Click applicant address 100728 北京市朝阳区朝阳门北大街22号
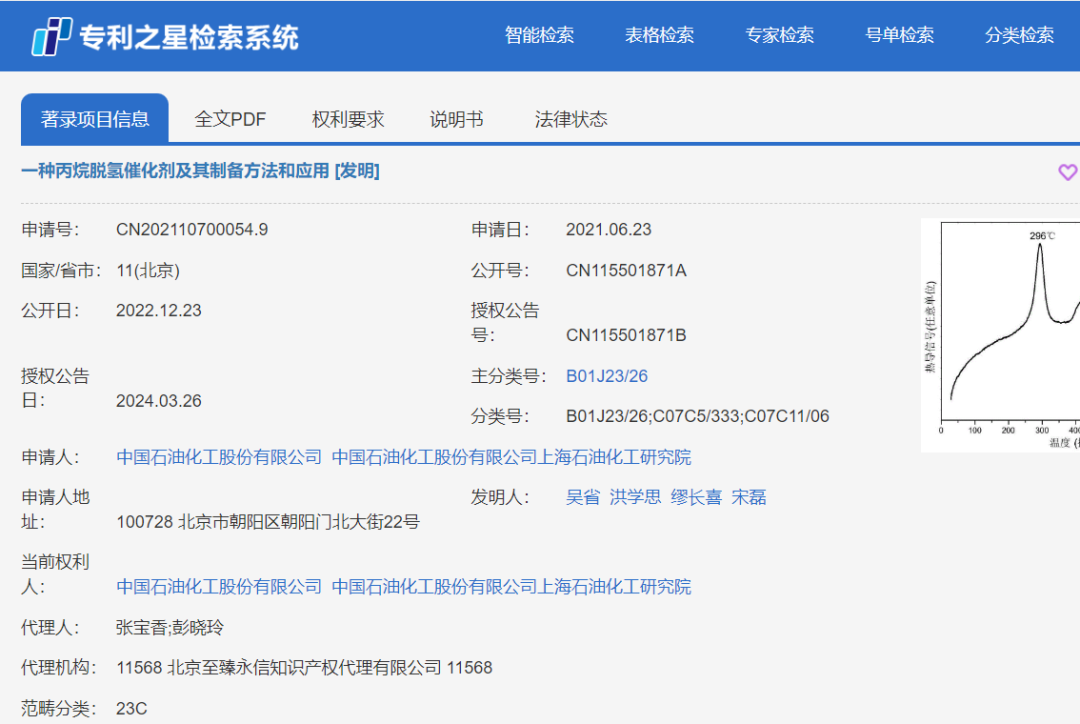Screen dimensions: 1080x724 point(268,522)
